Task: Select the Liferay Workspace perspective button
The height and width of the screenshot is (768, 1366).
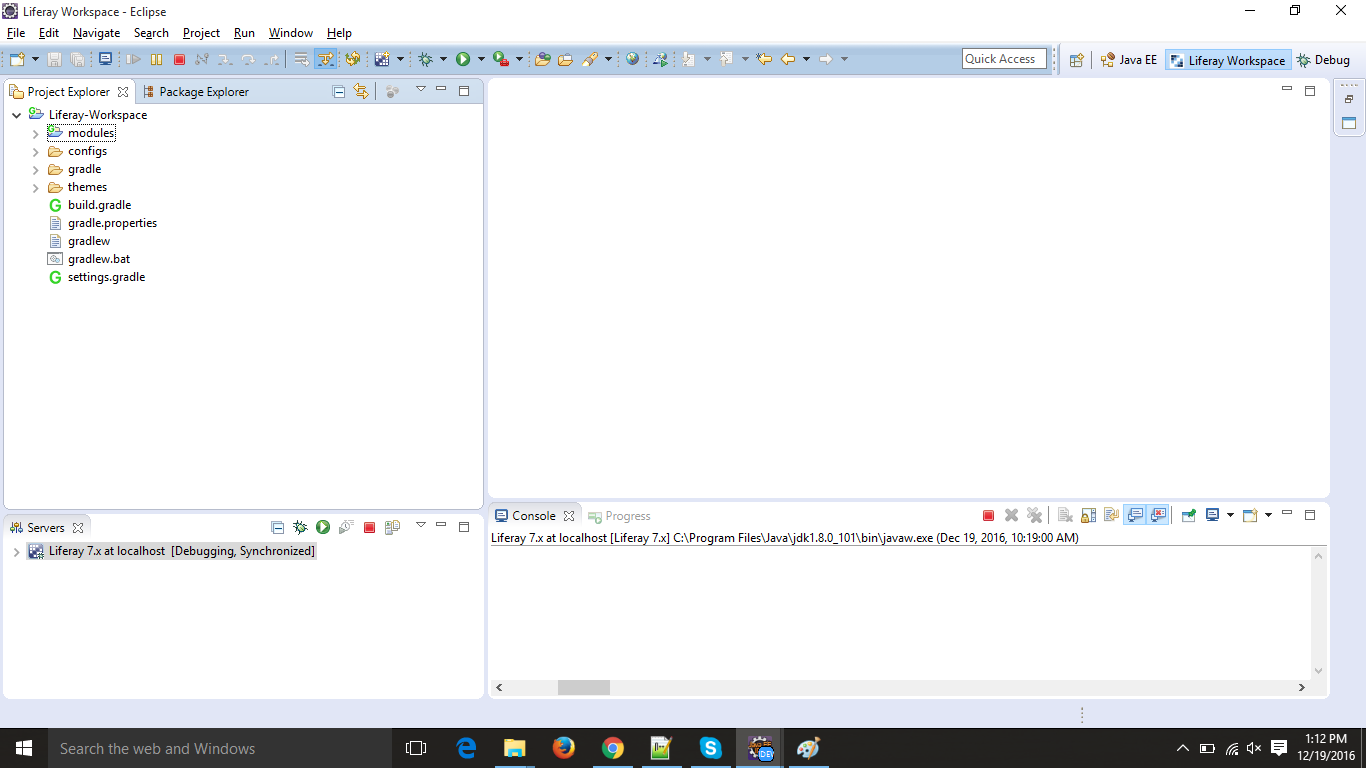Action: (1227, 60)
